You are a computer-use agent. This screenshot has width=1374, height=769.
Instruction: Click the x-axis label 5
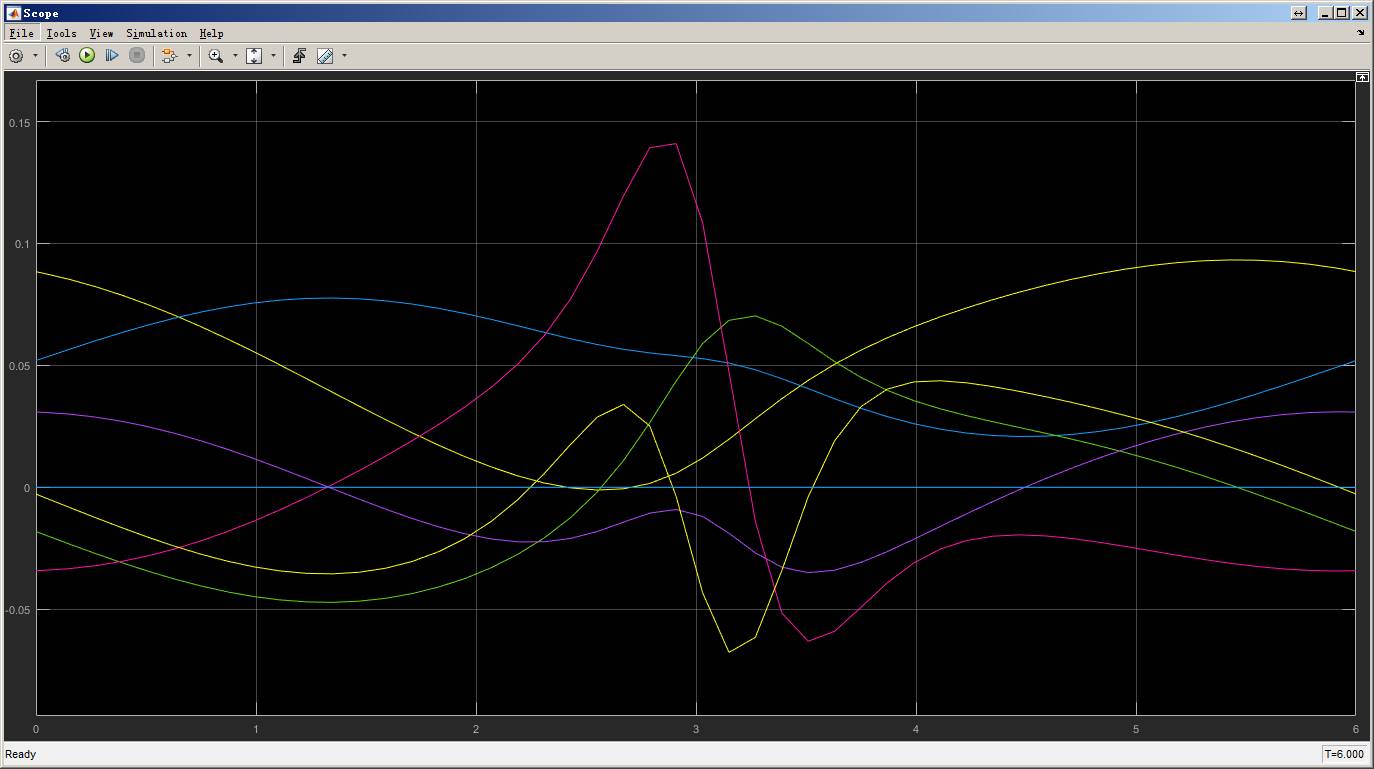point(1136,729)
